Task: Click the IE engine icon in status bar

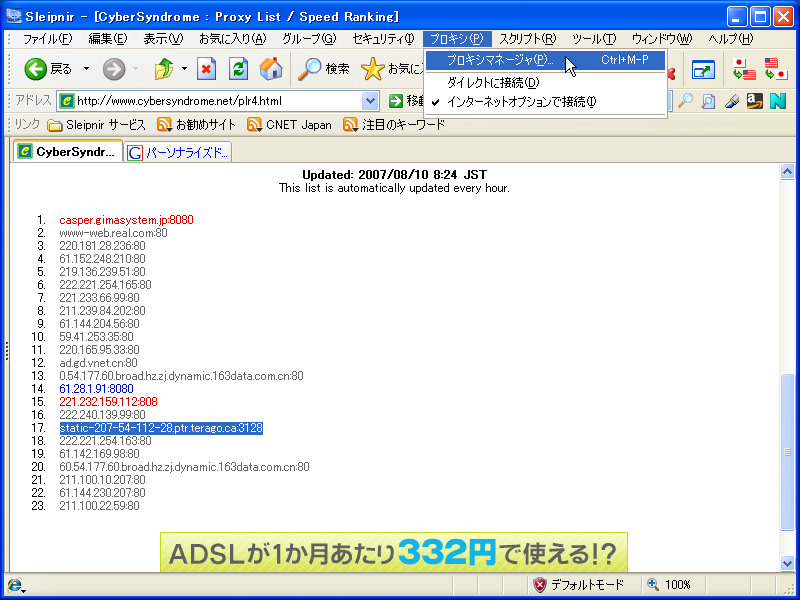Action: pos(15,585)
